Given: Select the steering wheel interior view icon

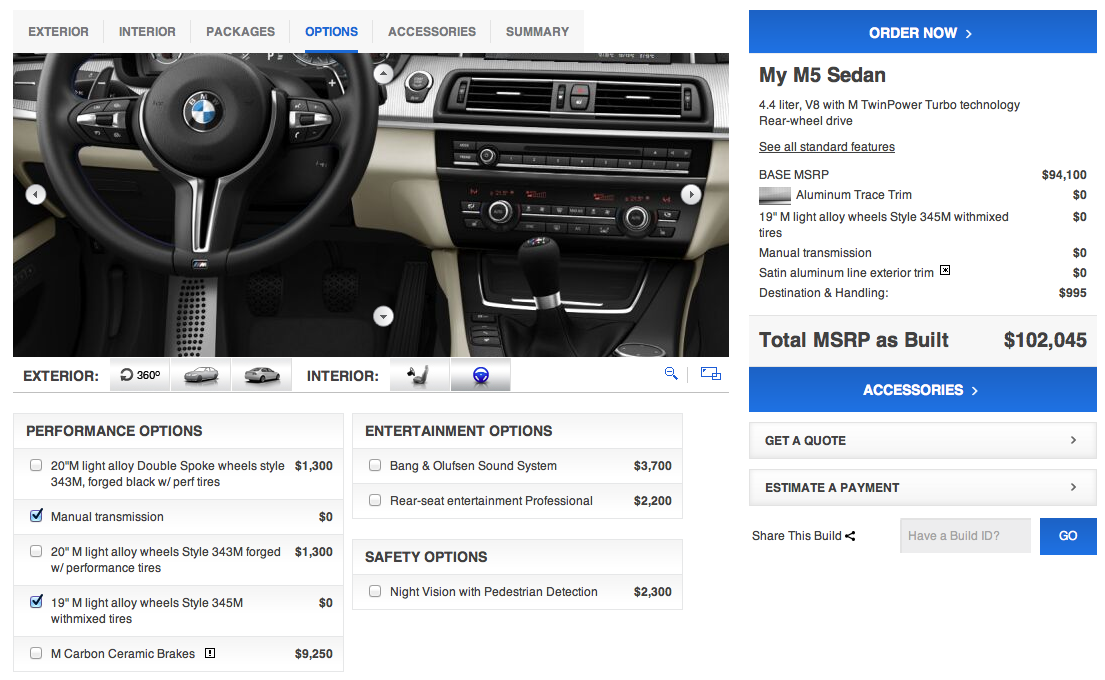Looking at the screenshot, I should tap(480, 376).
